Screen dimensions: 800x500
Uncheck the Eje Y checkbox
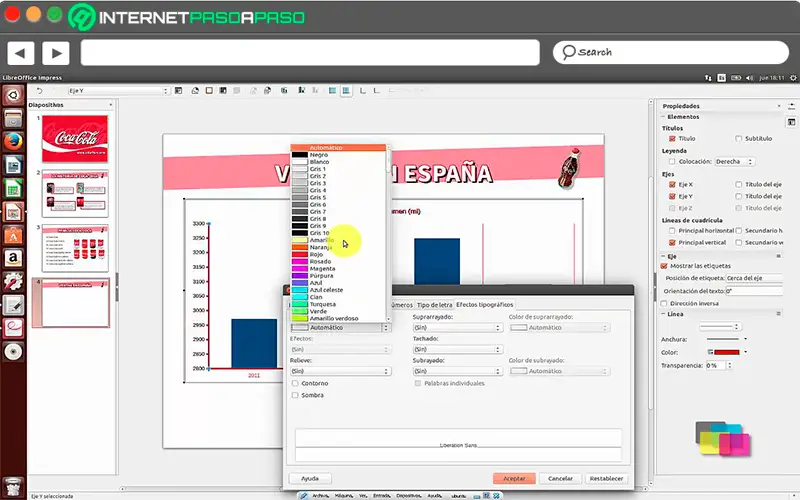pos(672,196)
